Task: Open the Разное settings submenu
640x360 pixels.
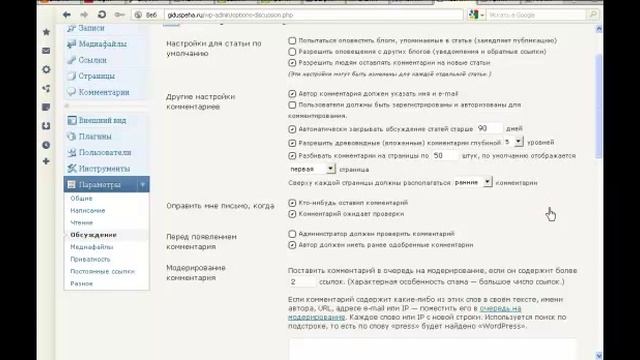Action: point(82,284)
